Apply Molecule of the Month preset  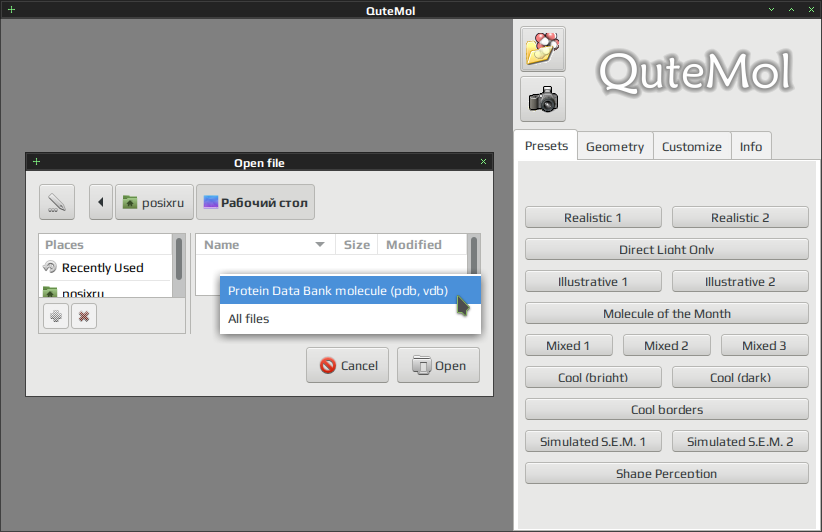(667, 313)
